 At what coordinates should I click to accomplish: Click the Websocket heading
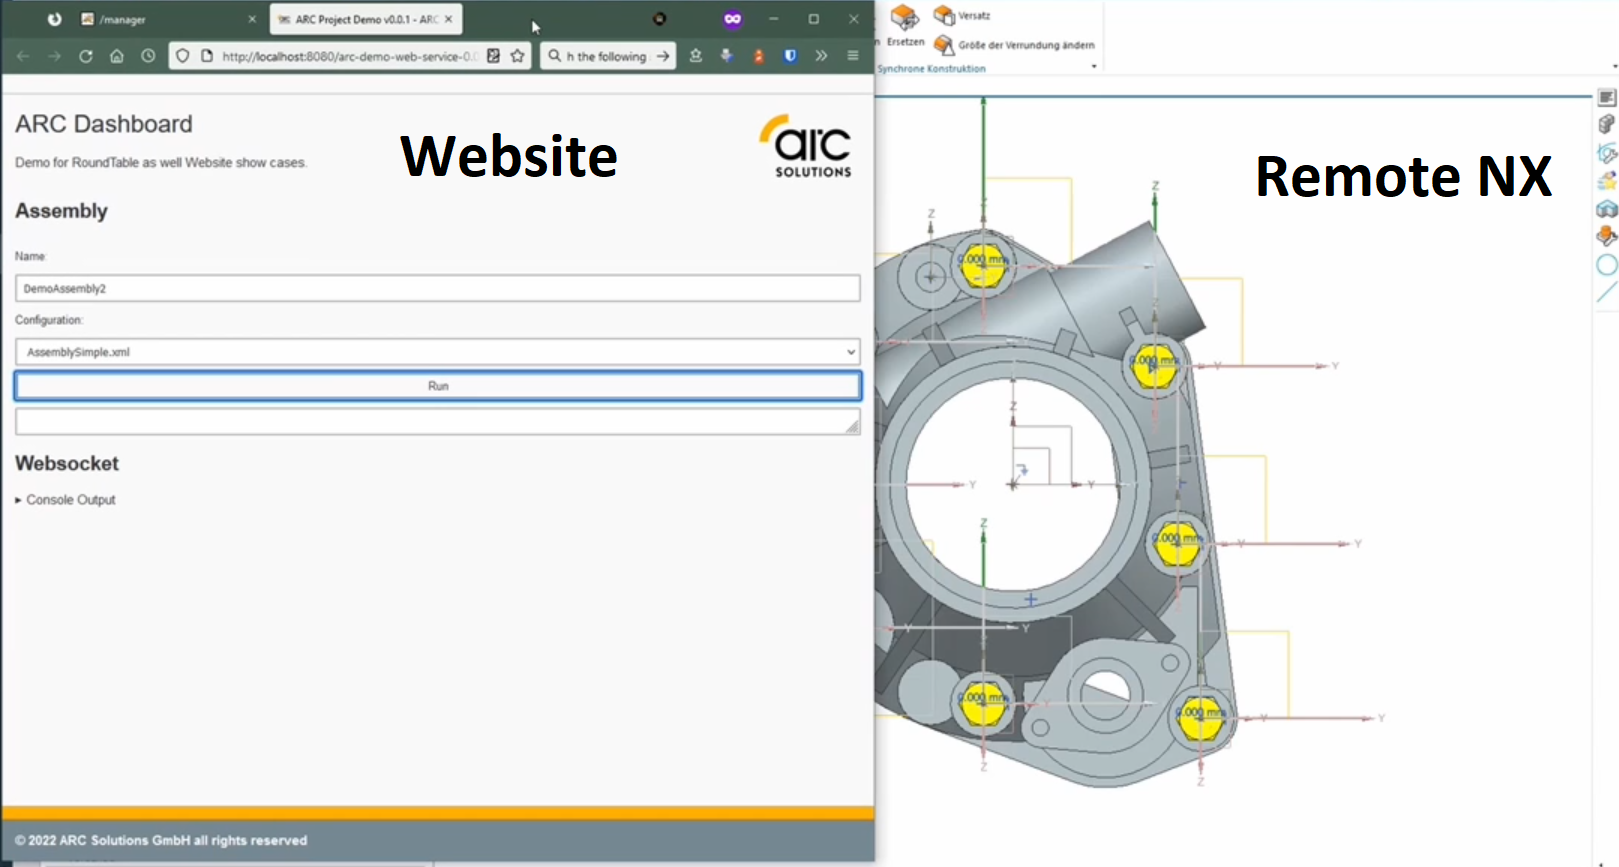point(67,463)
